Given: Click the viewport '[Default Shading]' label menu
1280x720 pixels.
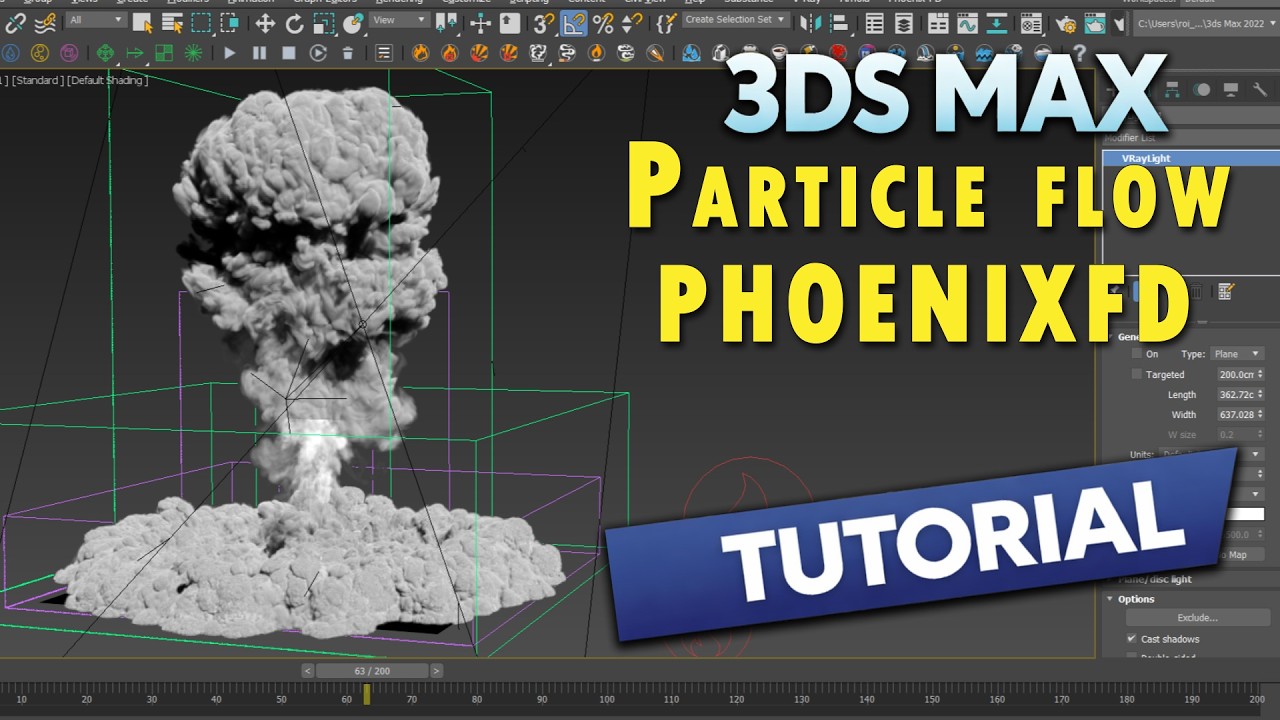Looking at the screenshot, I should tap(107, 80).
